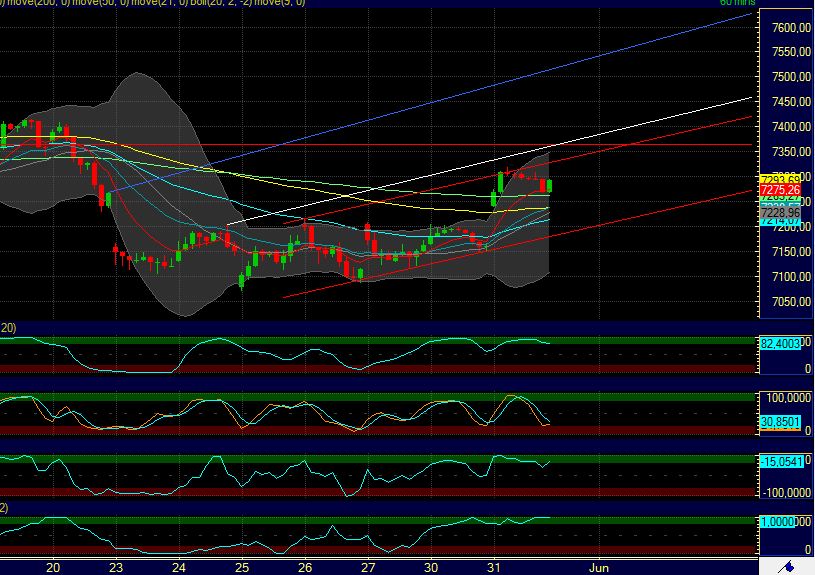This screenshot has width=815, height=575.
Task: Click the last green candlestick on chart
Action: (550, 185)
